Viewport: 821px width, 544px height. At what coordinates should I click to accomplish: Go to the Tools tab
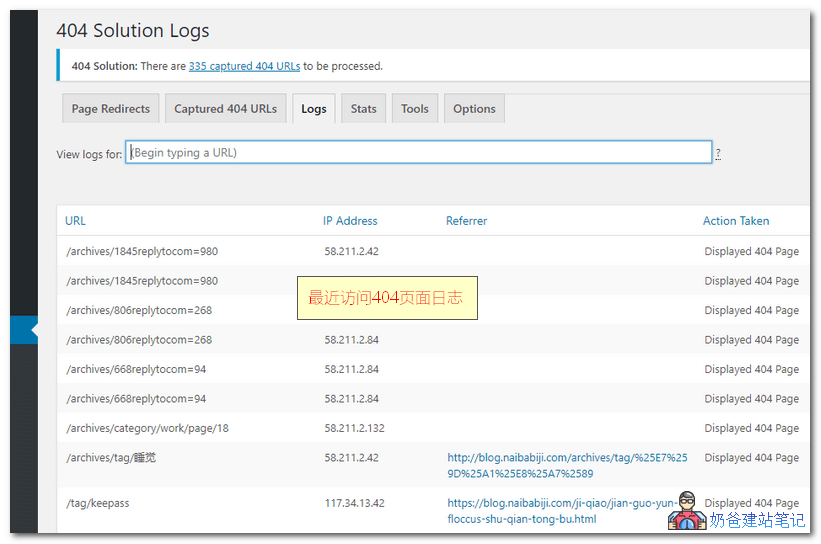pyautogui.click(x=415, y=109)
